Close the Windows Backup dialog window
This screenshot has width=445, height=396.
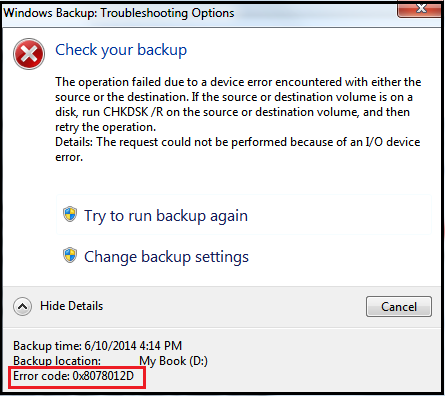tap(421, 8)
